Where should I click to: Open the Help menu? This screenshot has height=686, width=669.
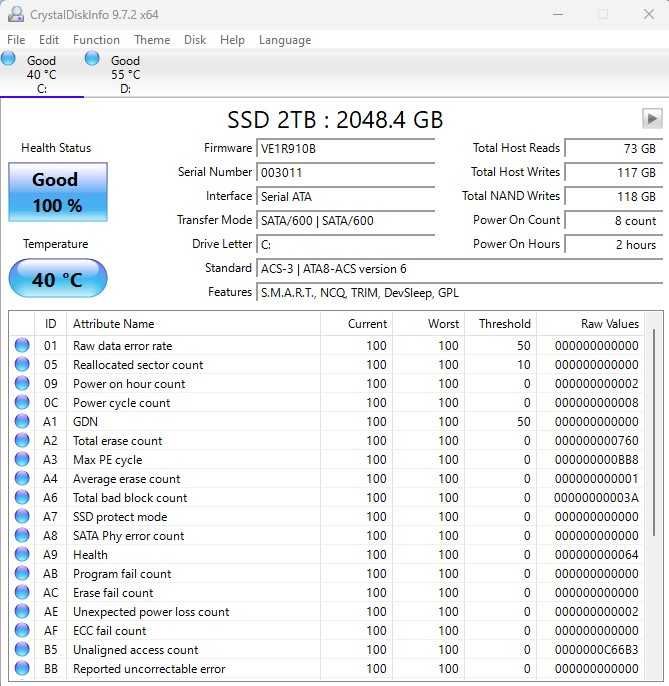(x=232, y=40)
